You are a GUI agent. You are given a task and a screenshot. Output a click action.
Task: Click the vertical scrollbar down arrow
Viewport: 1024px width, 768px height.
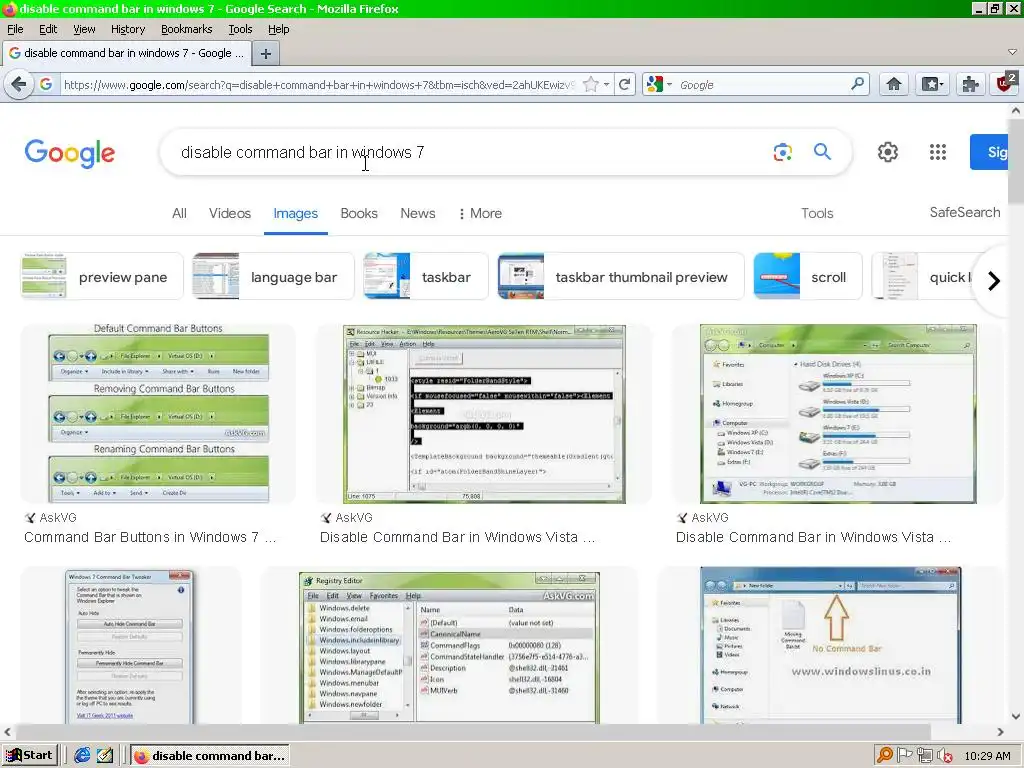(1015, 716)
